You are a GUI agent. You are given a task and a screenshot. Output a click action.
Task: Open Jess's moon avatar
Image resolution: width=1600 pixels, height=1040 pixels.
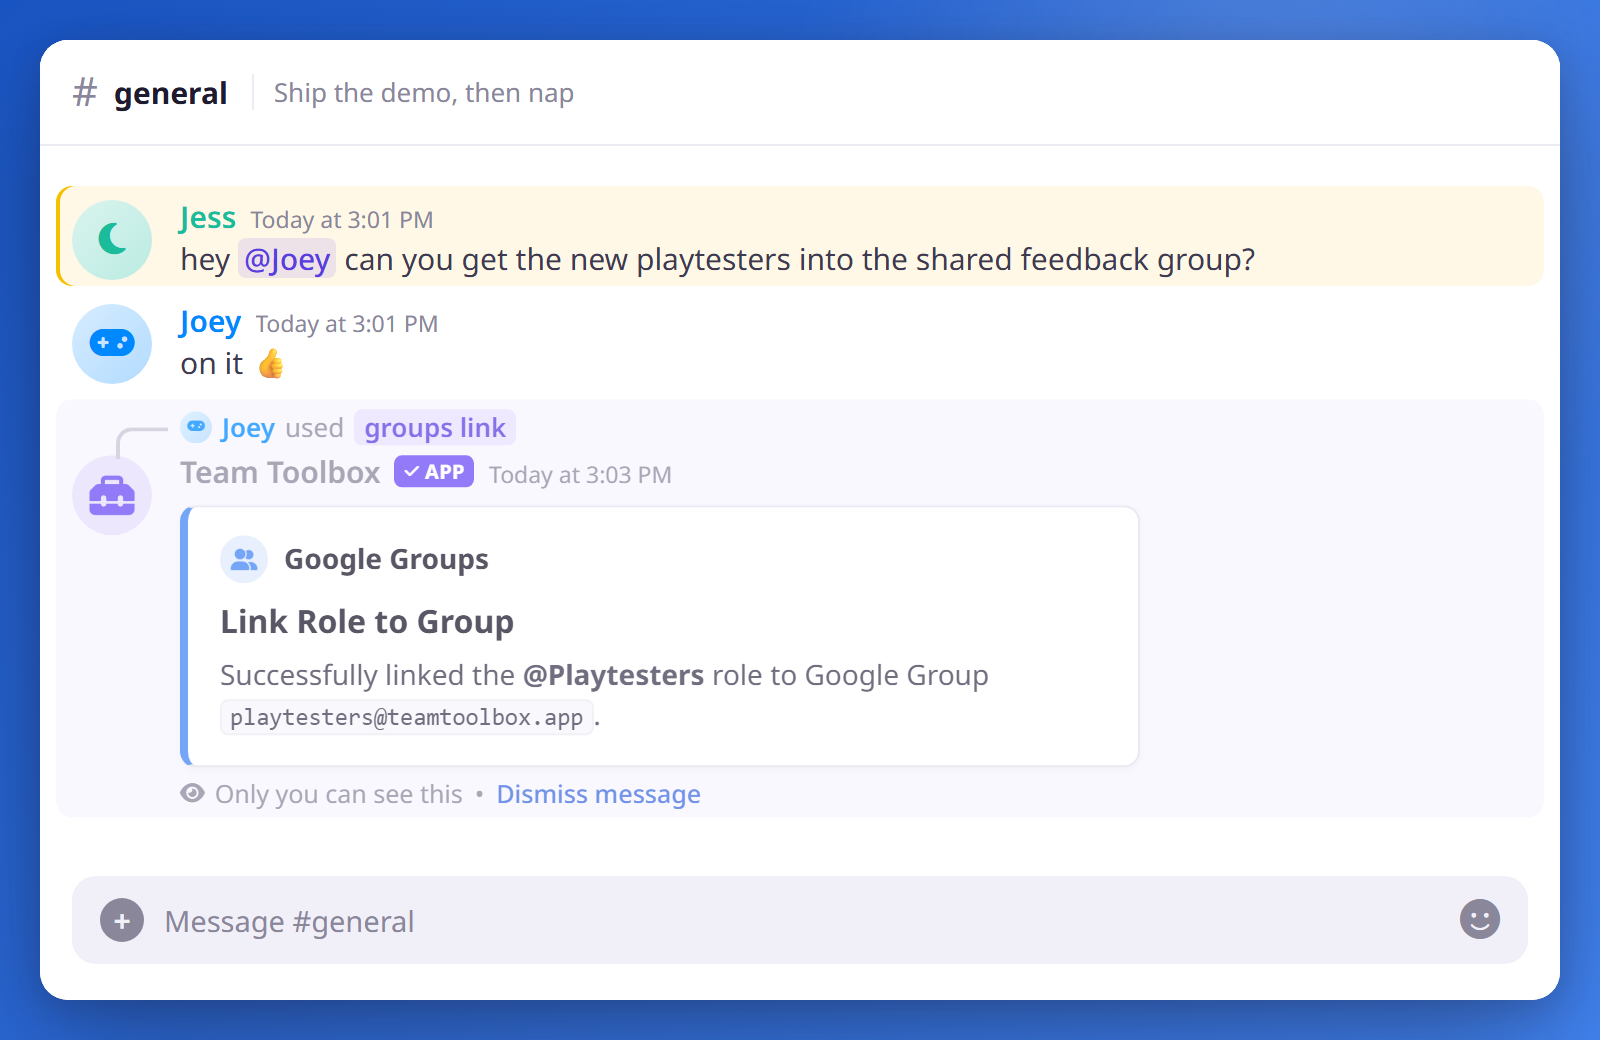click(112, 239)
